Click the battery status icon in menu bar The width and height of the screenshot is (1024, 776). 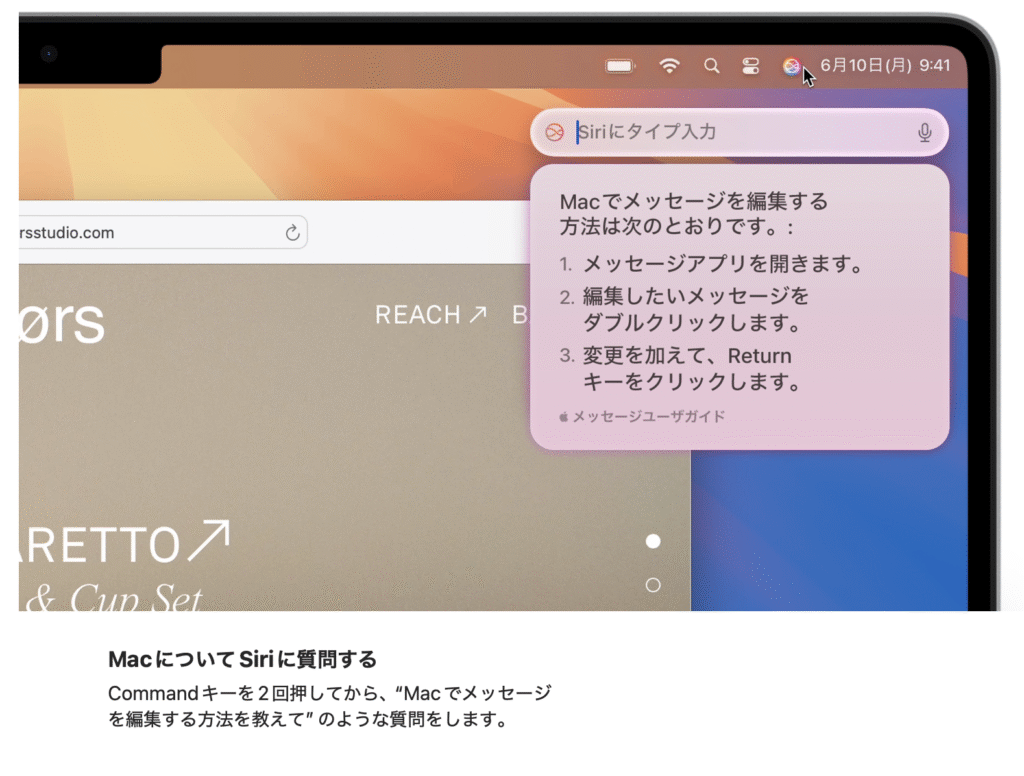pos(620,66)
